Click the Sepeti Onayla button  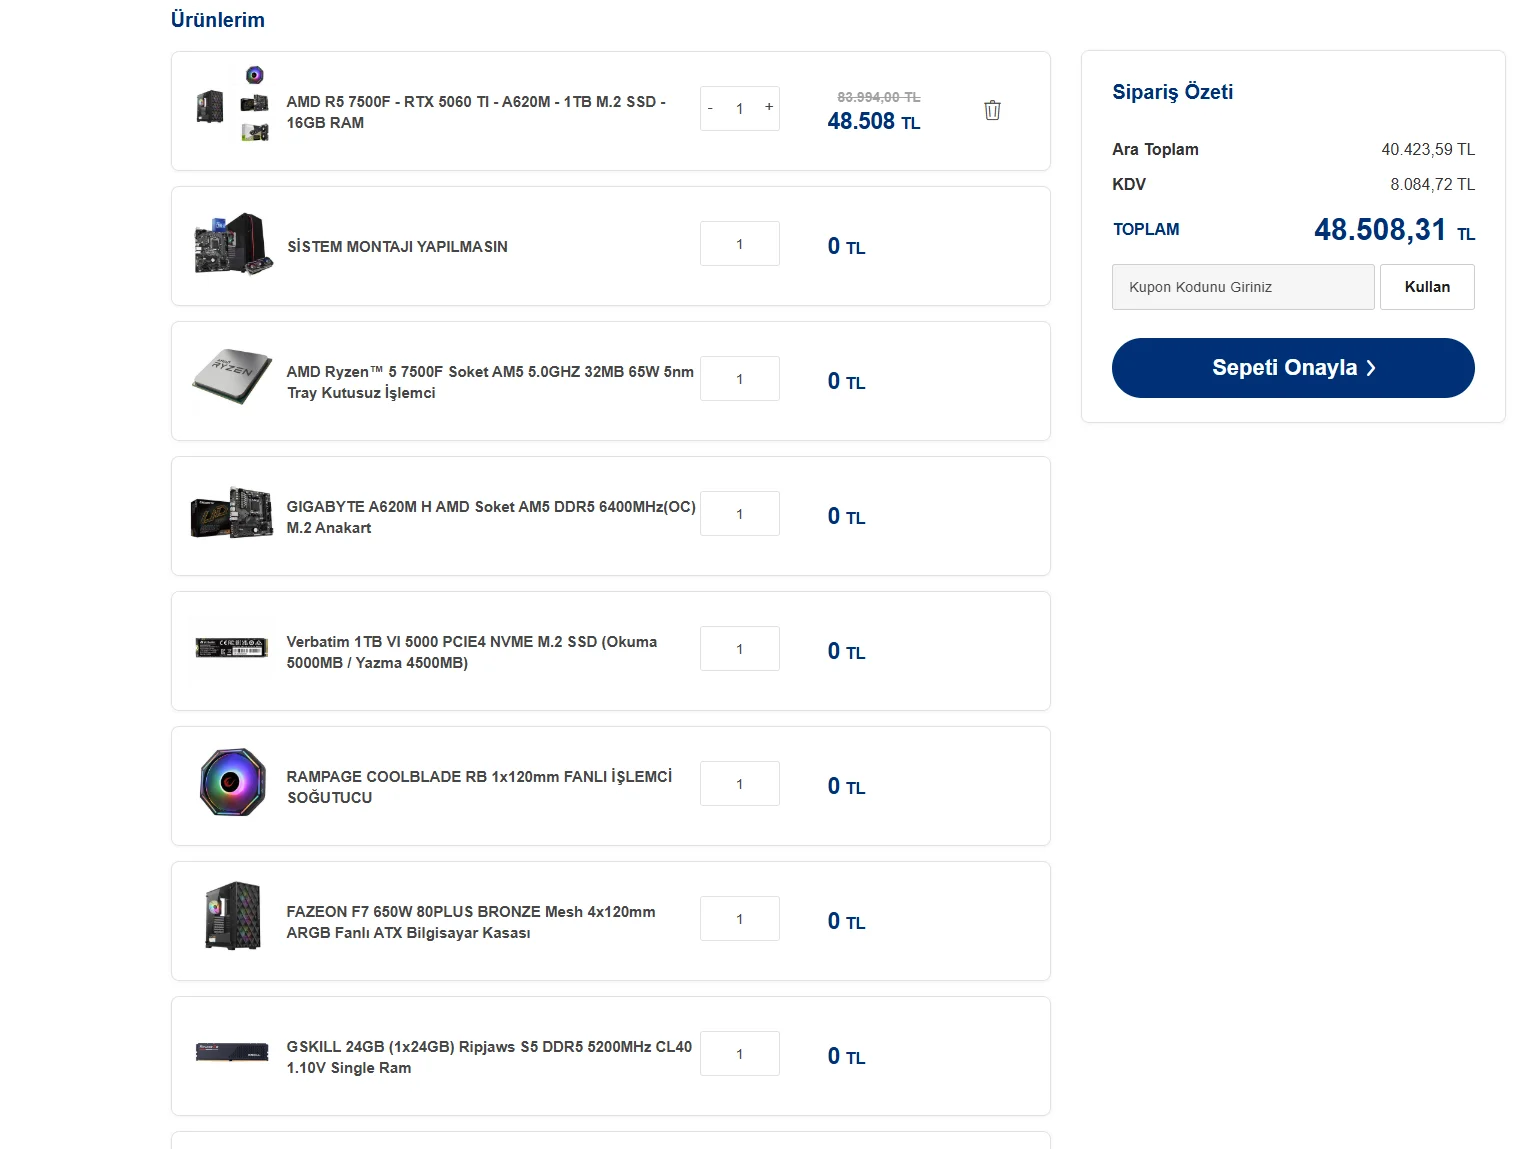coord(1293,368)
